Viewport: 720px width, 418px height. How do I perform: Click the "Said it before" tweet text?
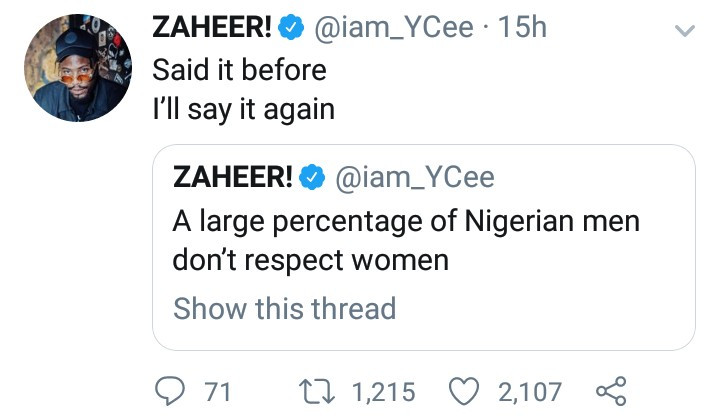click(239, 71)
